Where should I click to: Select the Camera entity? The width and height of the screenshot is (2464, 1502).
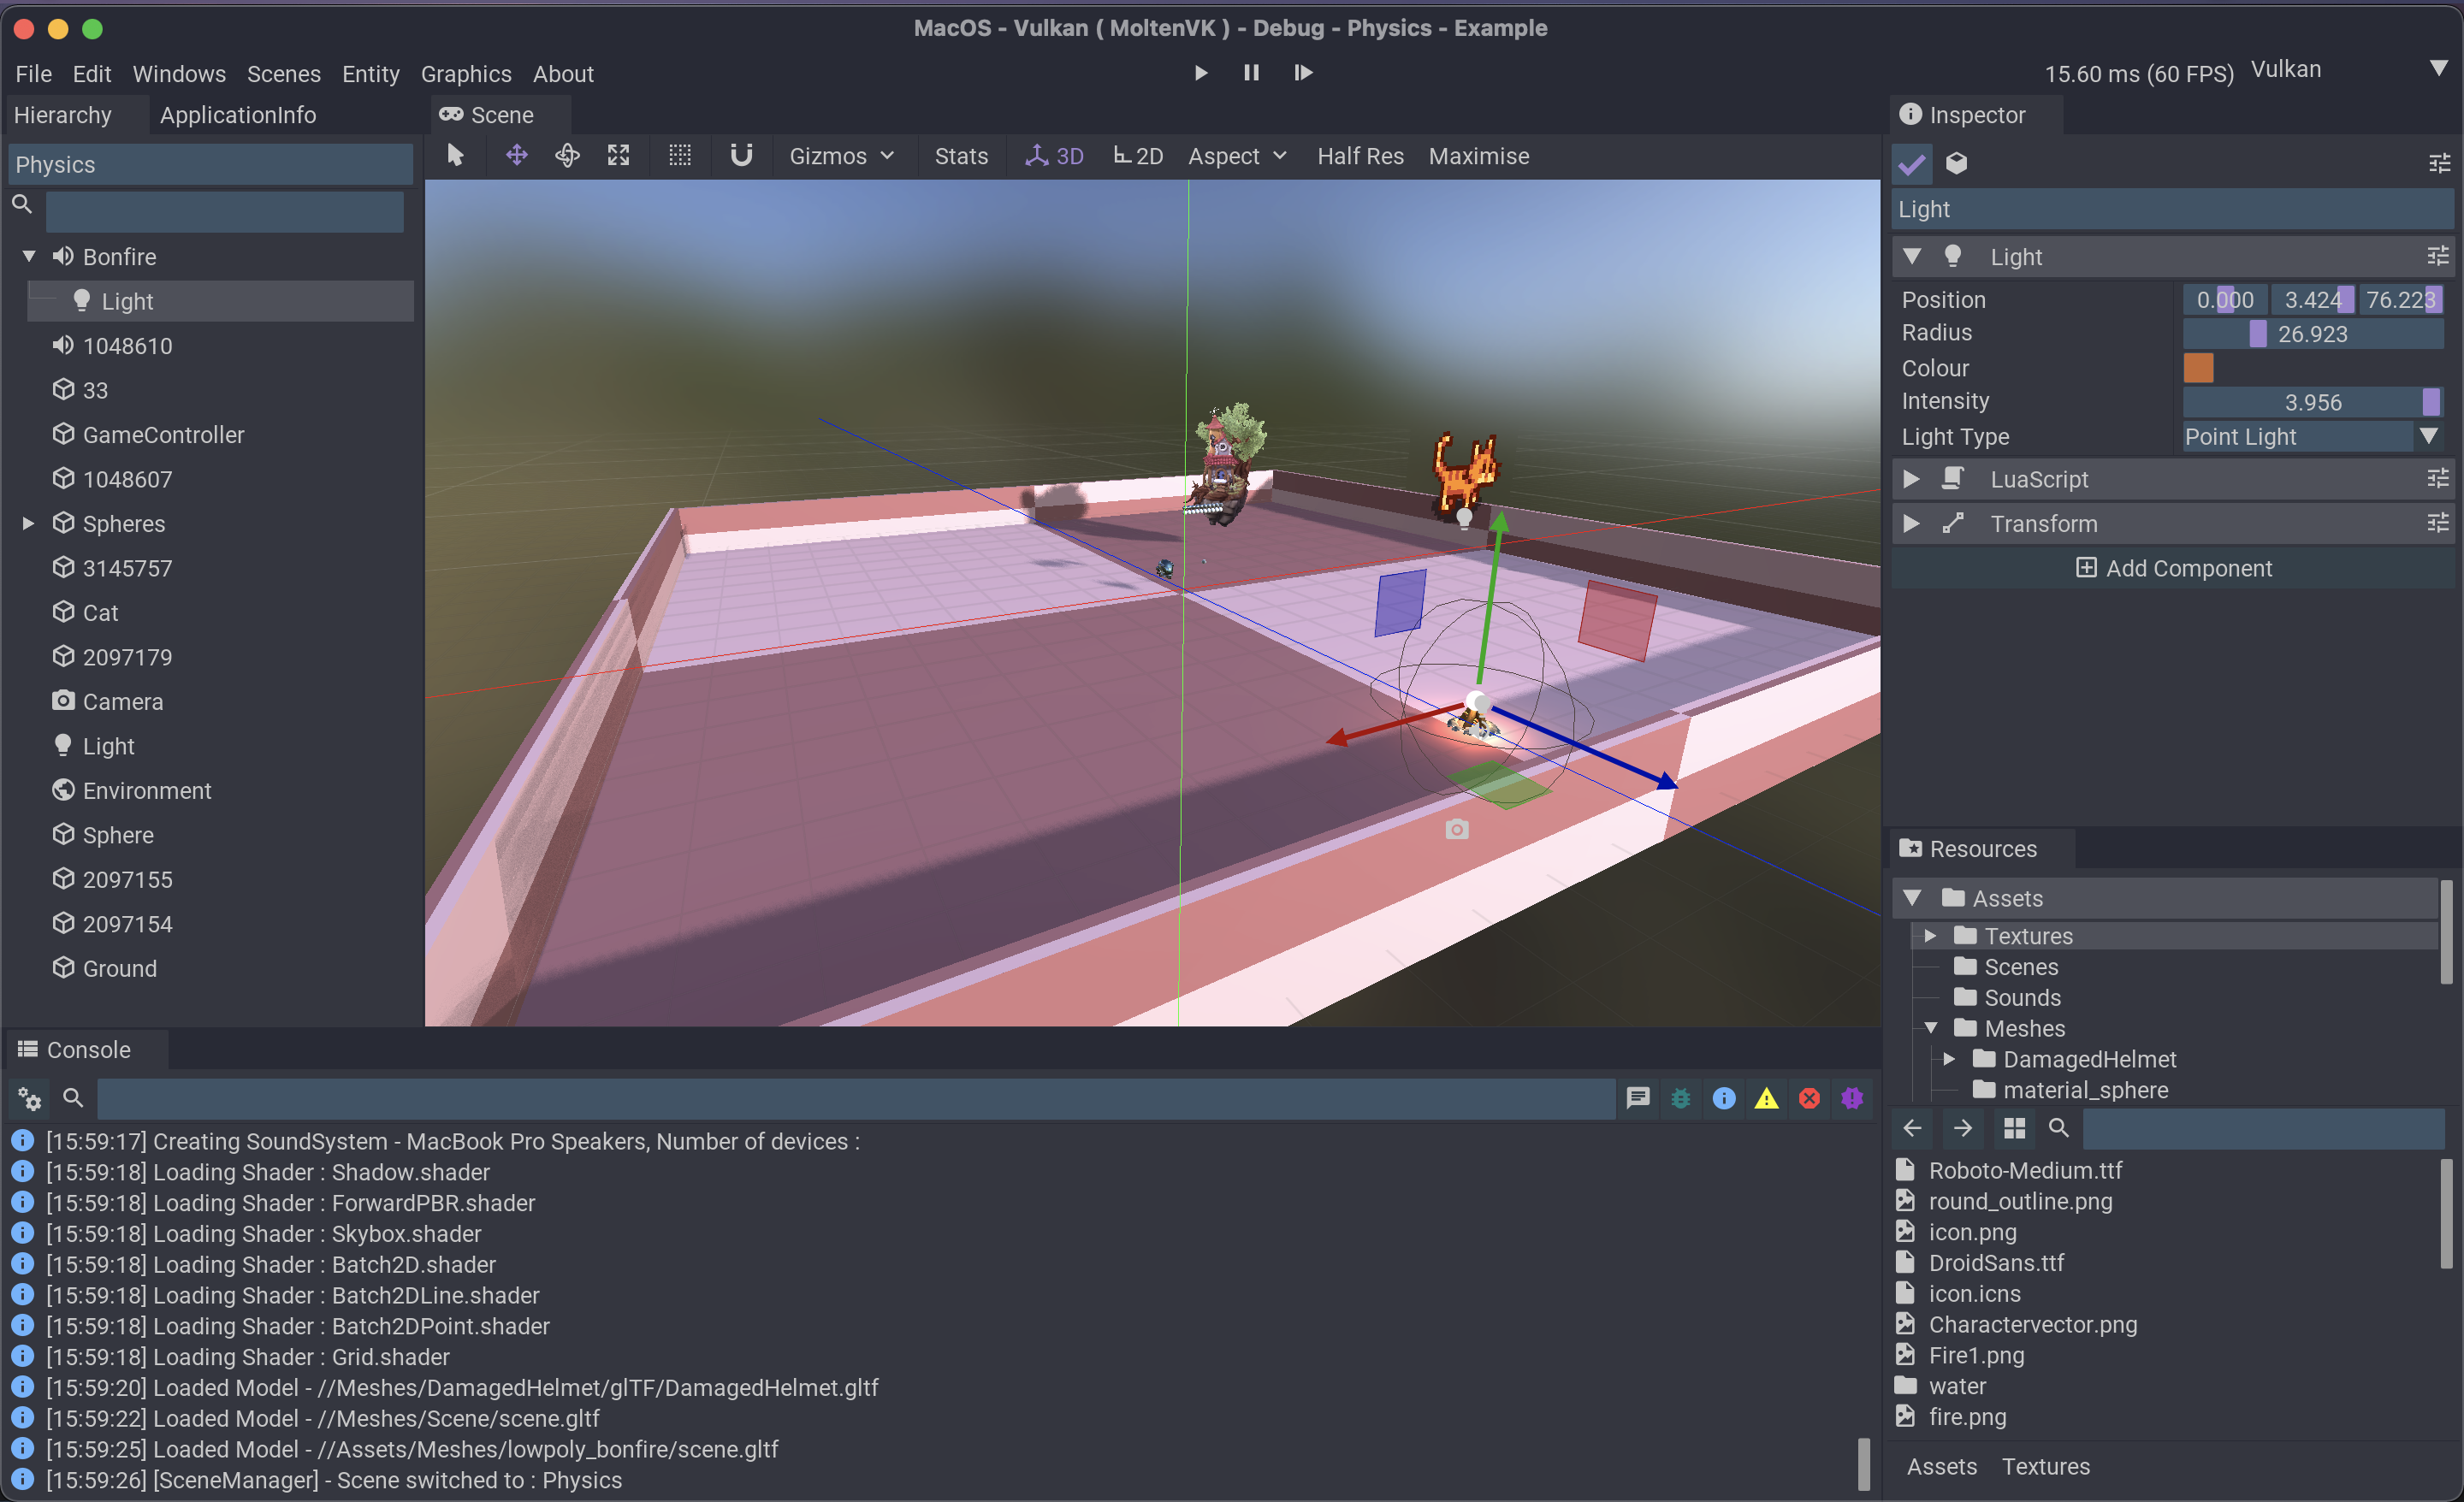pos(122,701)
